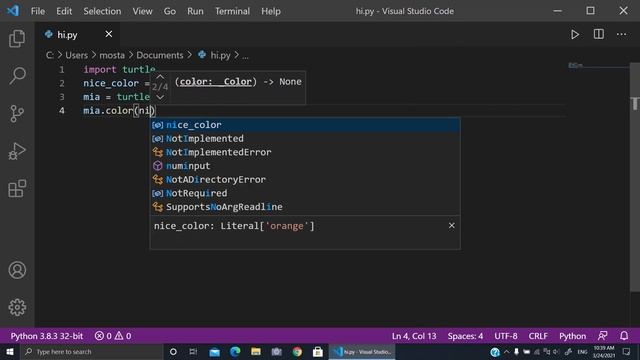Open the Edit menu
Viewport: 640px width, 360px height.
64,11
